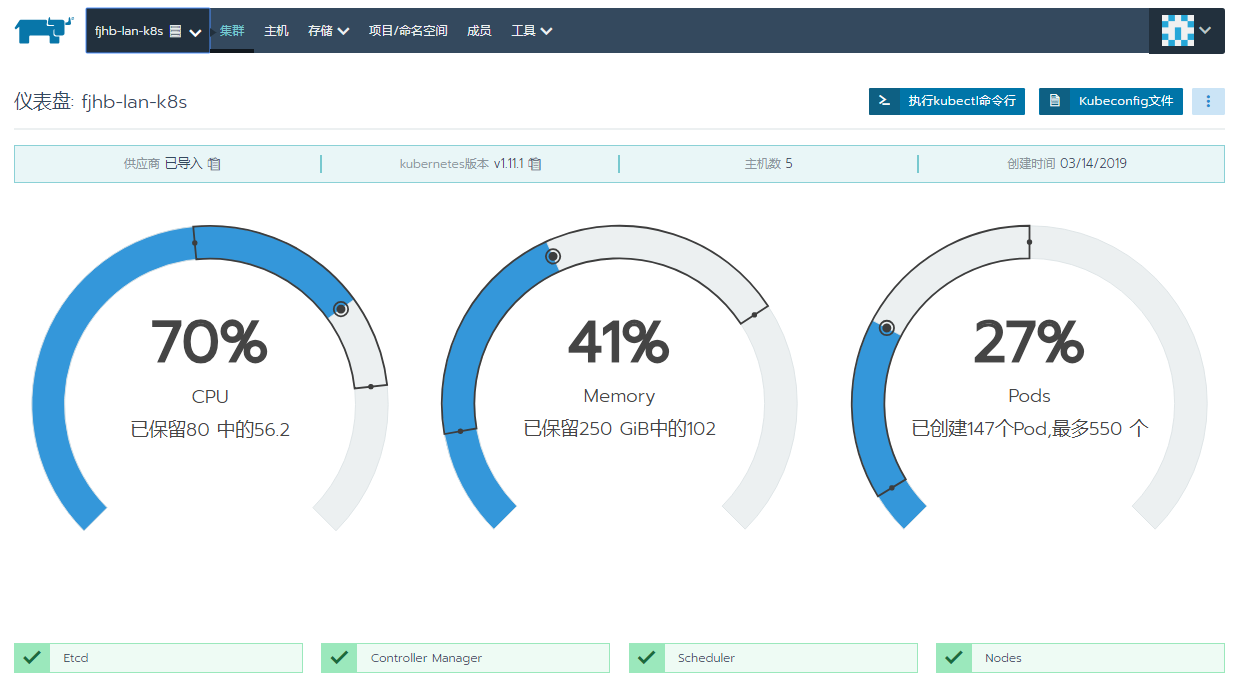Click the CPU gauge circular marker

point(341,309)
